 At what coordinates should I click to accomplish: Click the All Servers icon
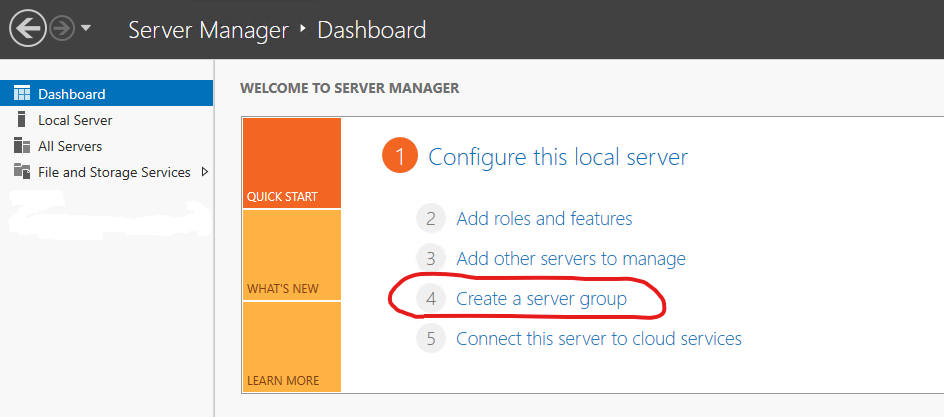pyautogui.click(x=22, y=146)
